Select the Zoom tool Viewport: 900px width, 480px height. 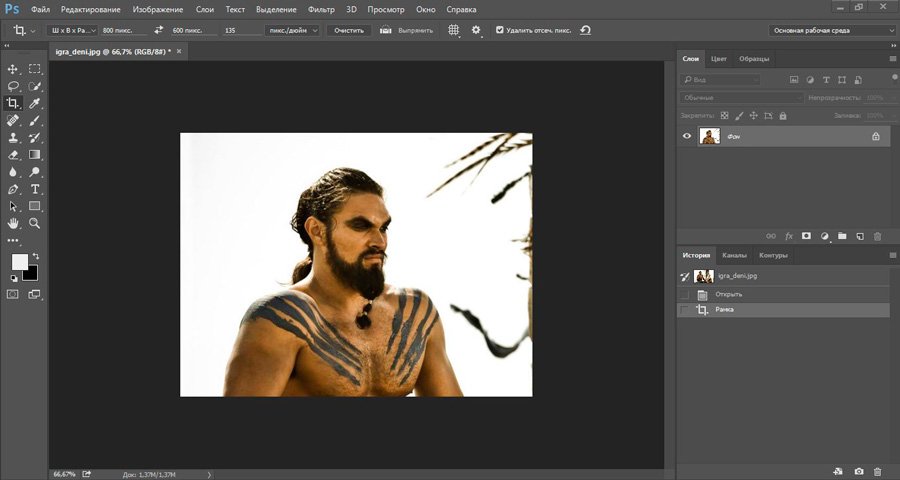(34, 223)
